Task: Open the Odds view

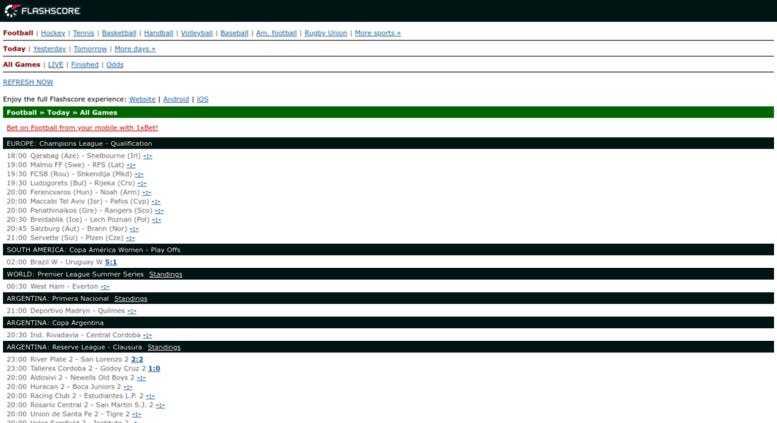Action: point(115,65)
